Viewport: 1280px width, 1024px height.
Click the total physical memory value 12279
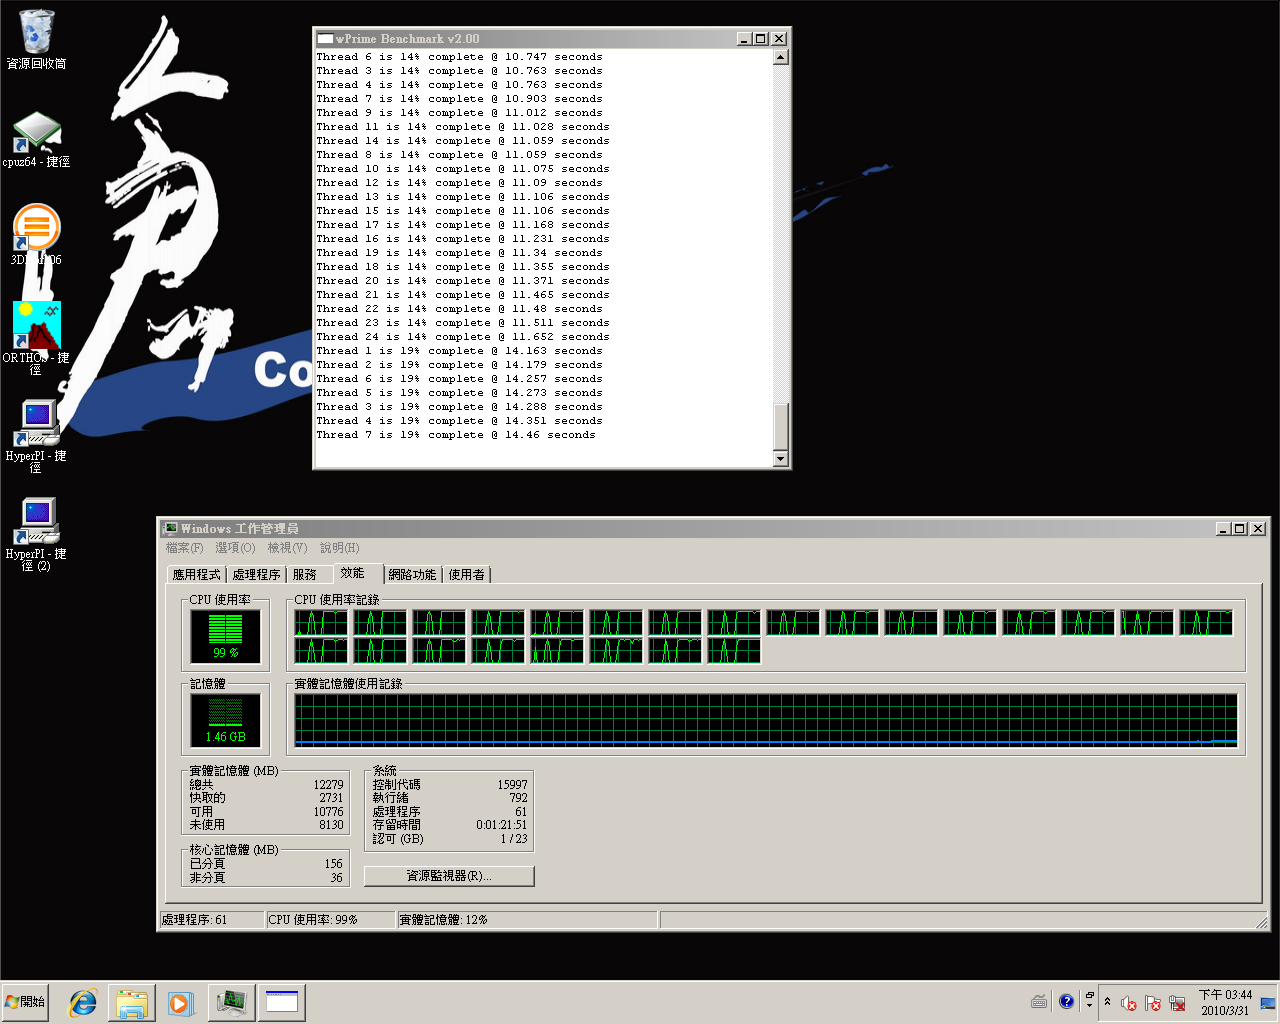[328, 785]
